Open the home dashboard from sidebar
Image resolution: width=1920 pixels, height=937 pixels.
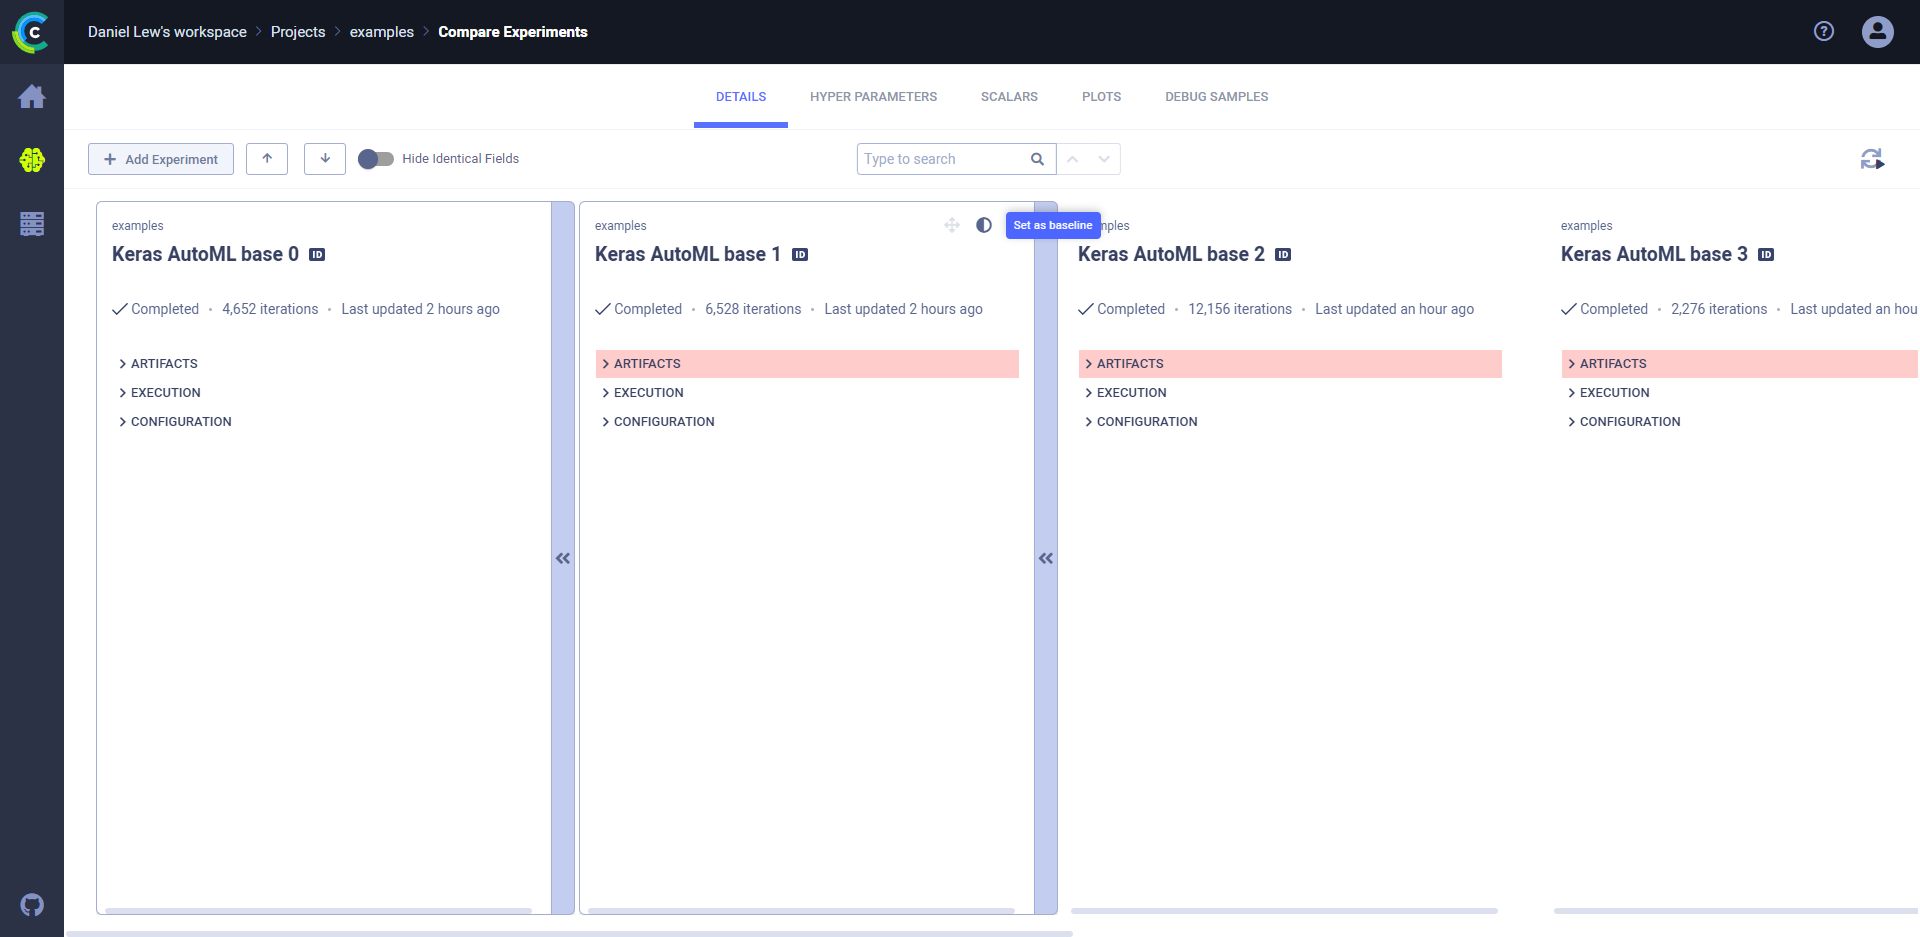32,97
